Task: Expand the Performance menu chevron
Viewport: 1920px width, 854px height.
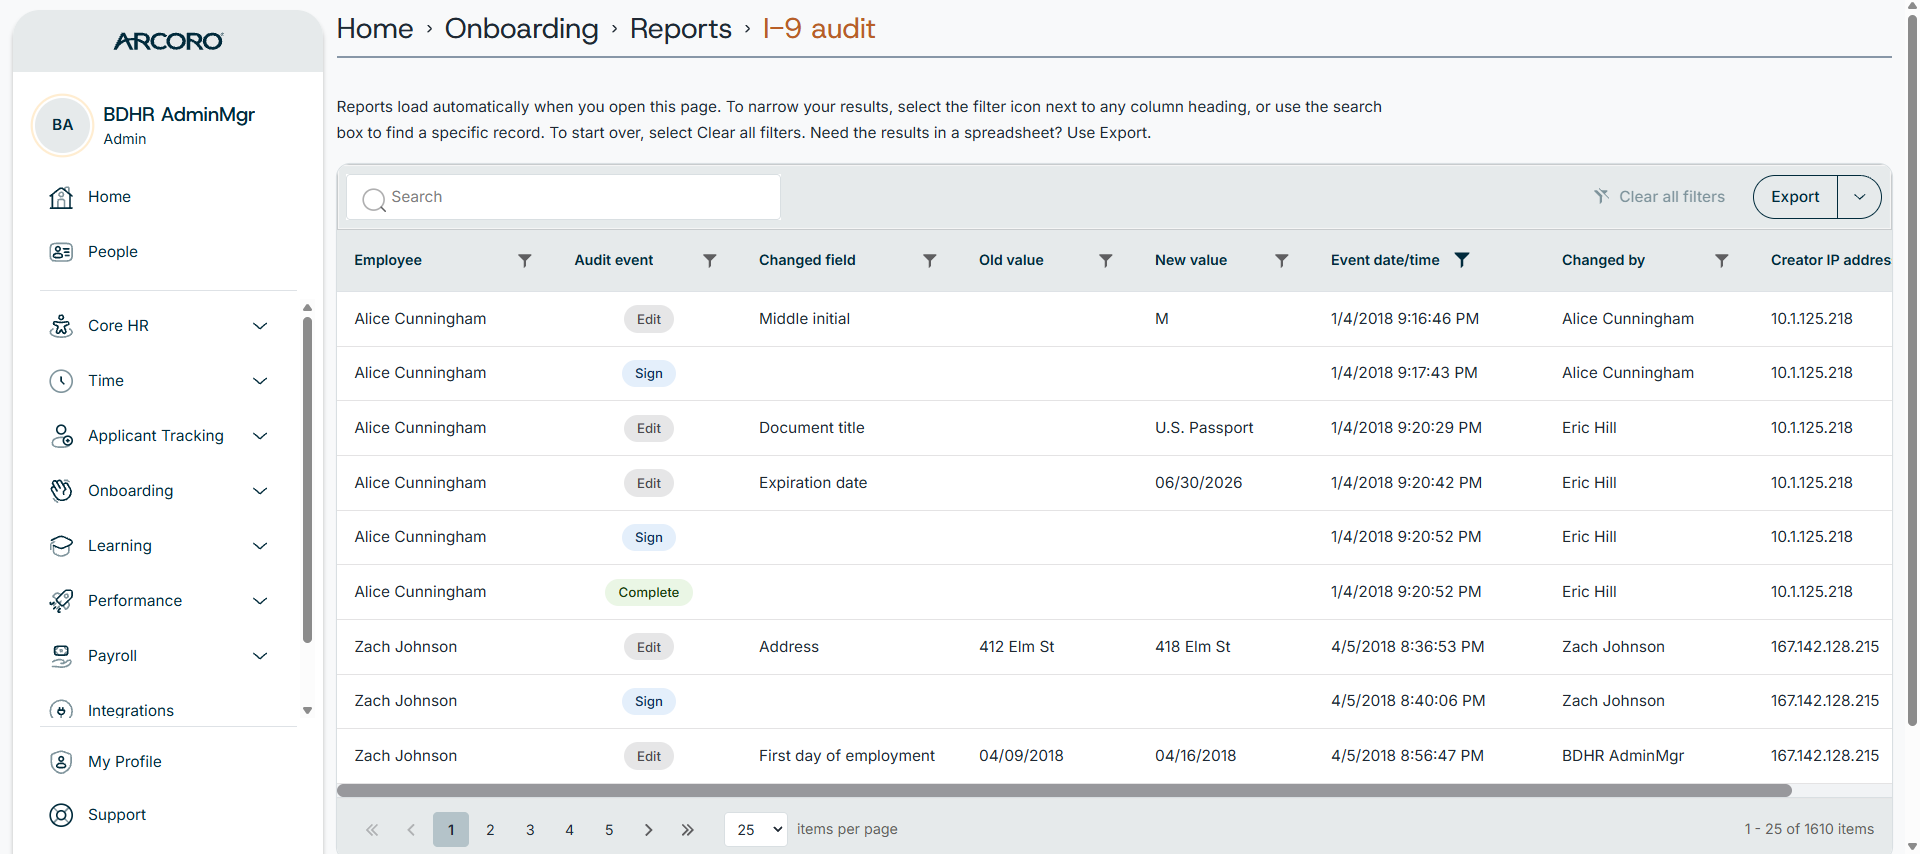Action: click(260, 601)
